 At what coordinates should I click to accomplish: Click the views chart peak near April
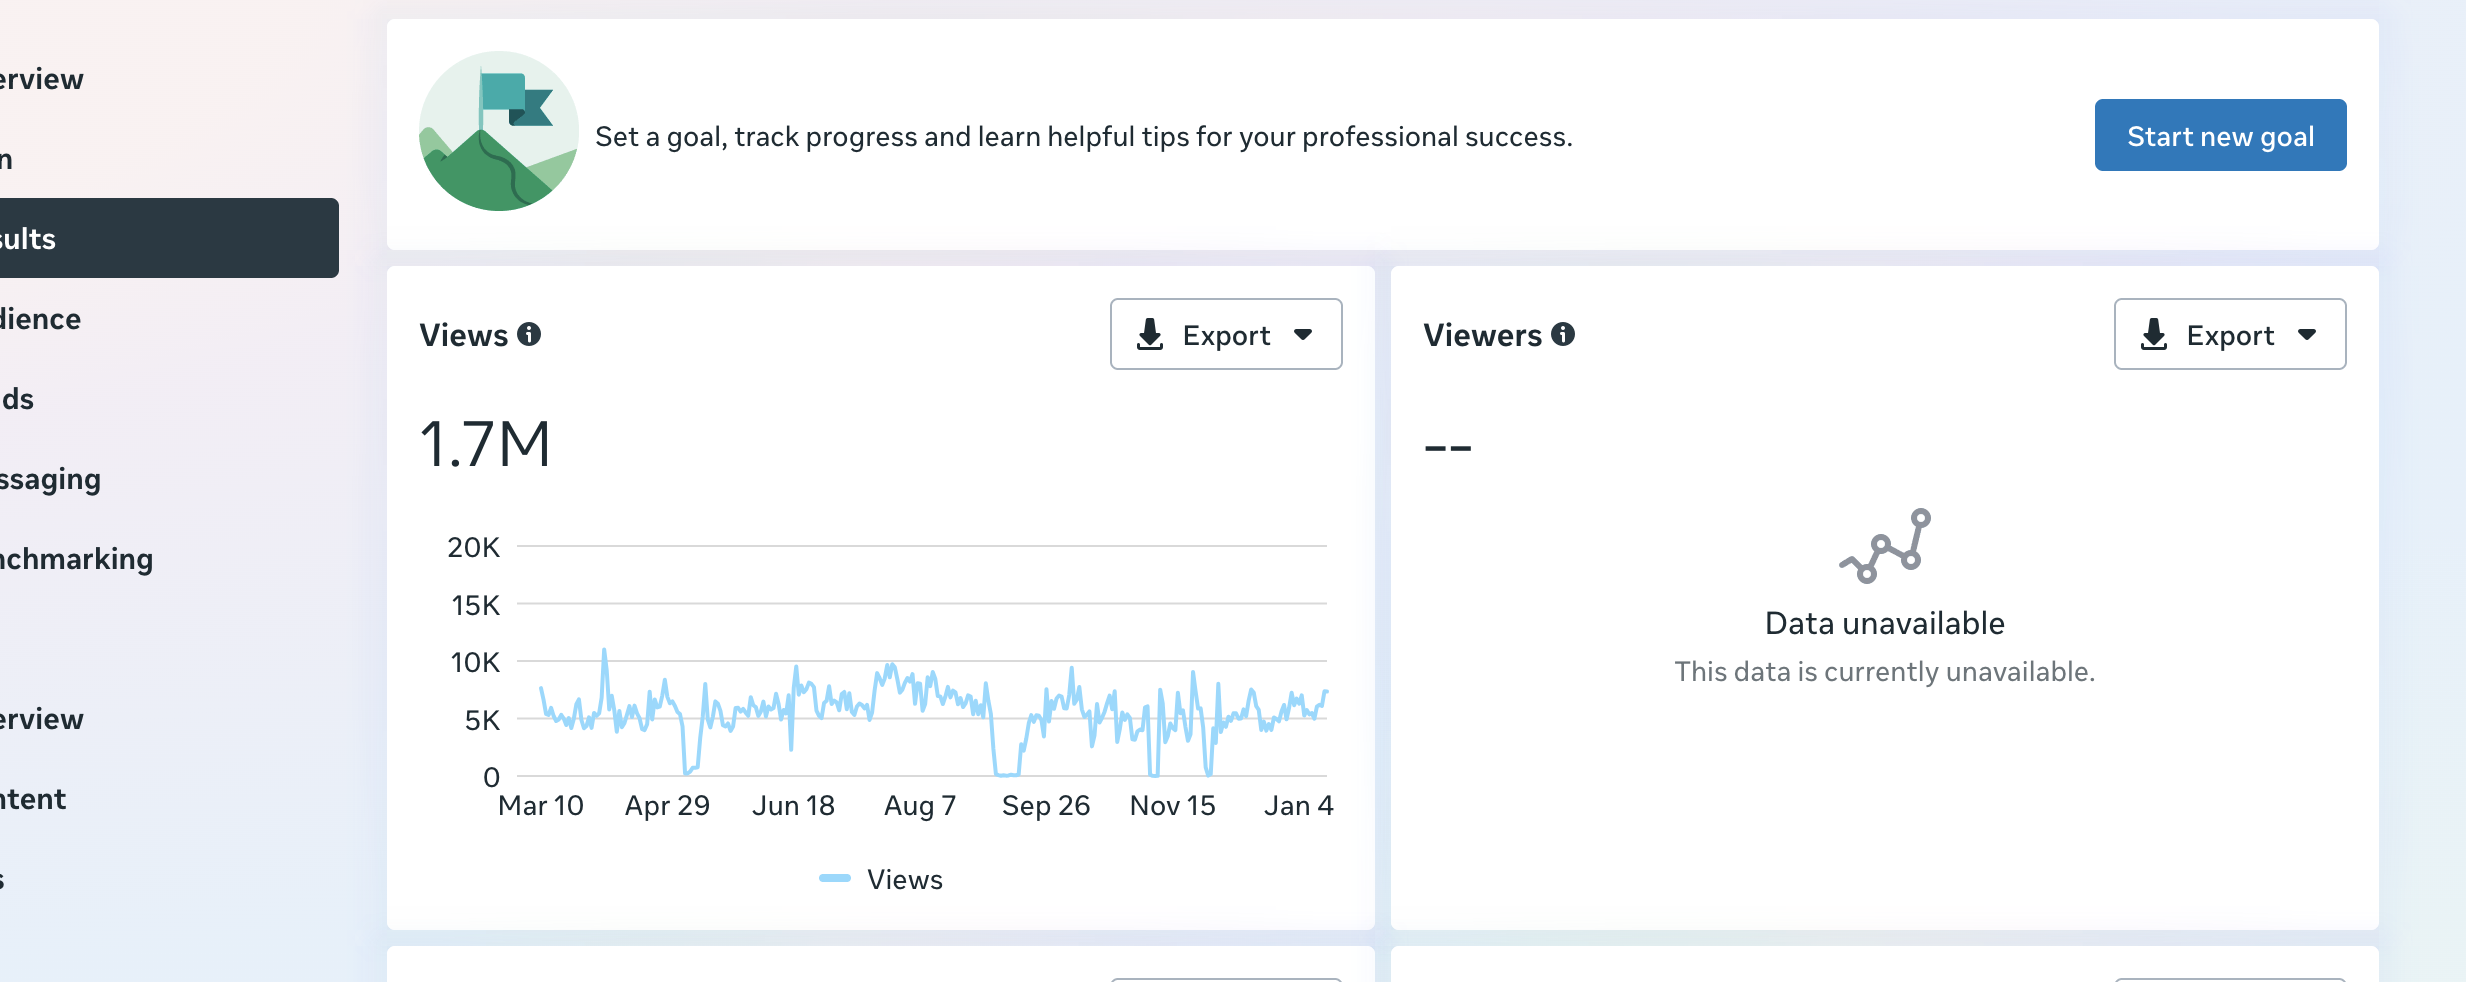[x=604, y=652]
